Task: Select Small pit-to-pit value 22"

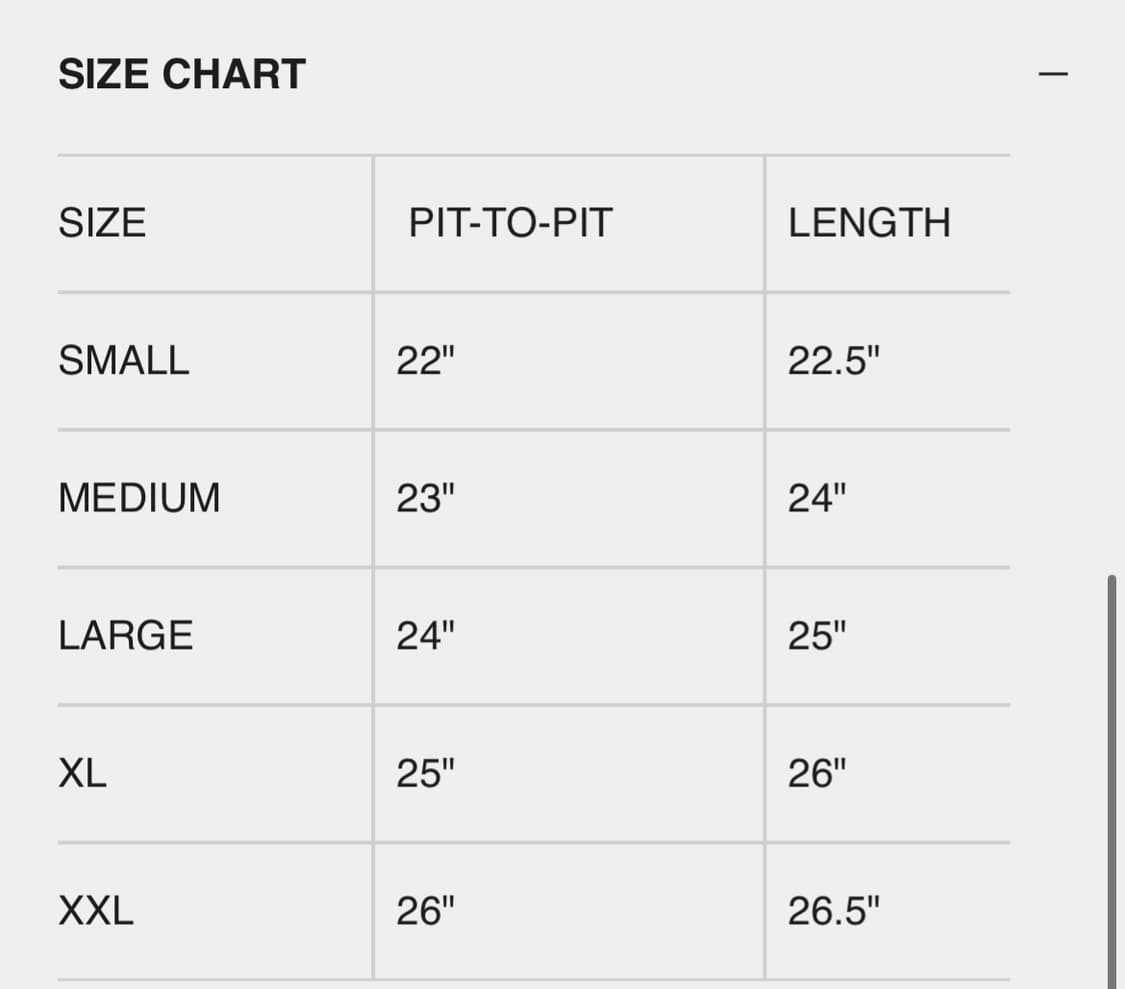Action: tap(425, 361)
